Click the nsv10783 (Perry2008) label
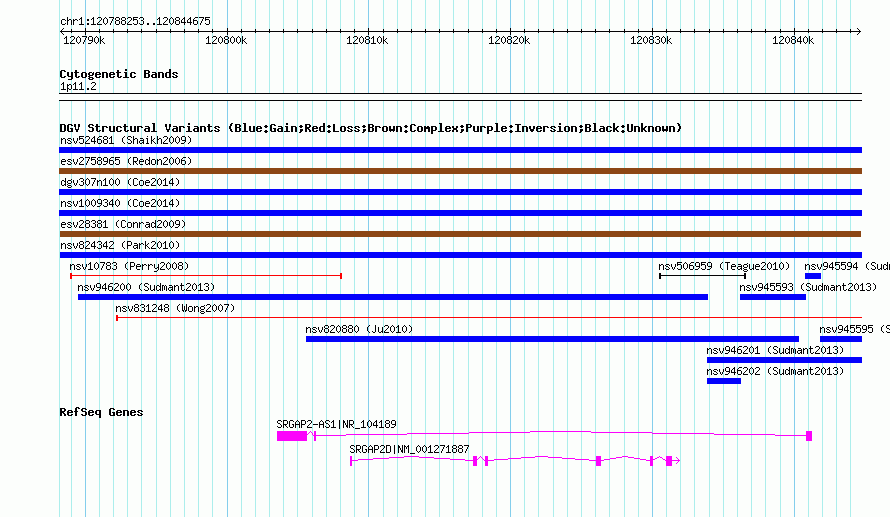 click(129, 266)
